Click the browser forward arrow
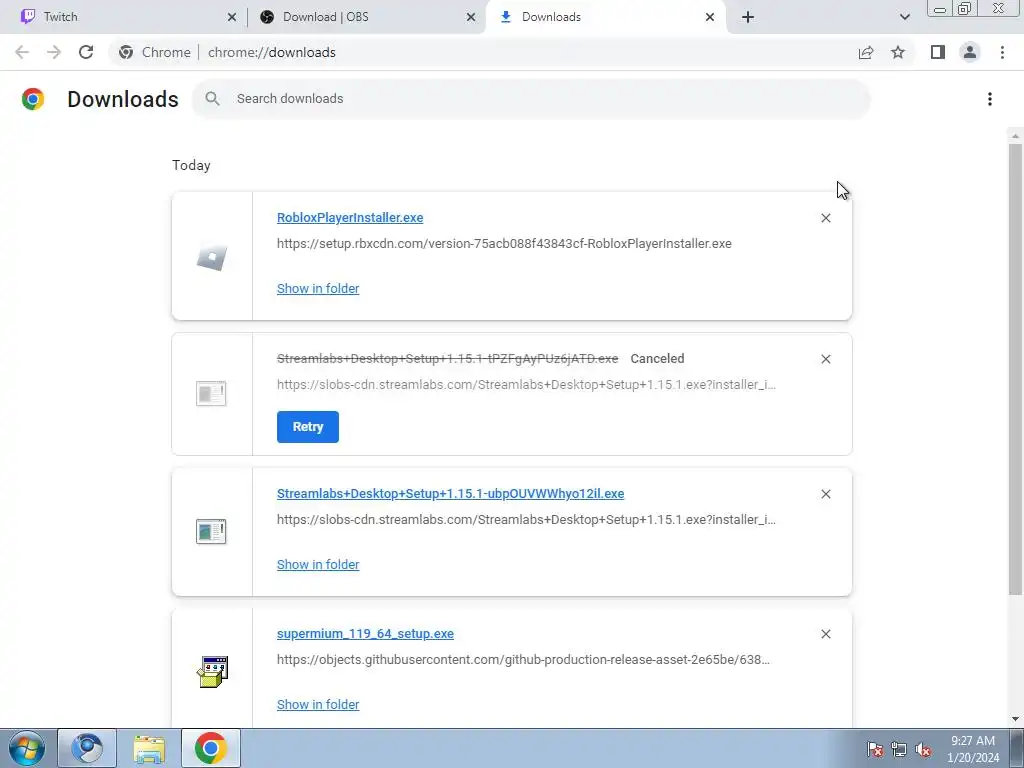The height and width of the screenshot is (768, 1024). pos(54,52)
